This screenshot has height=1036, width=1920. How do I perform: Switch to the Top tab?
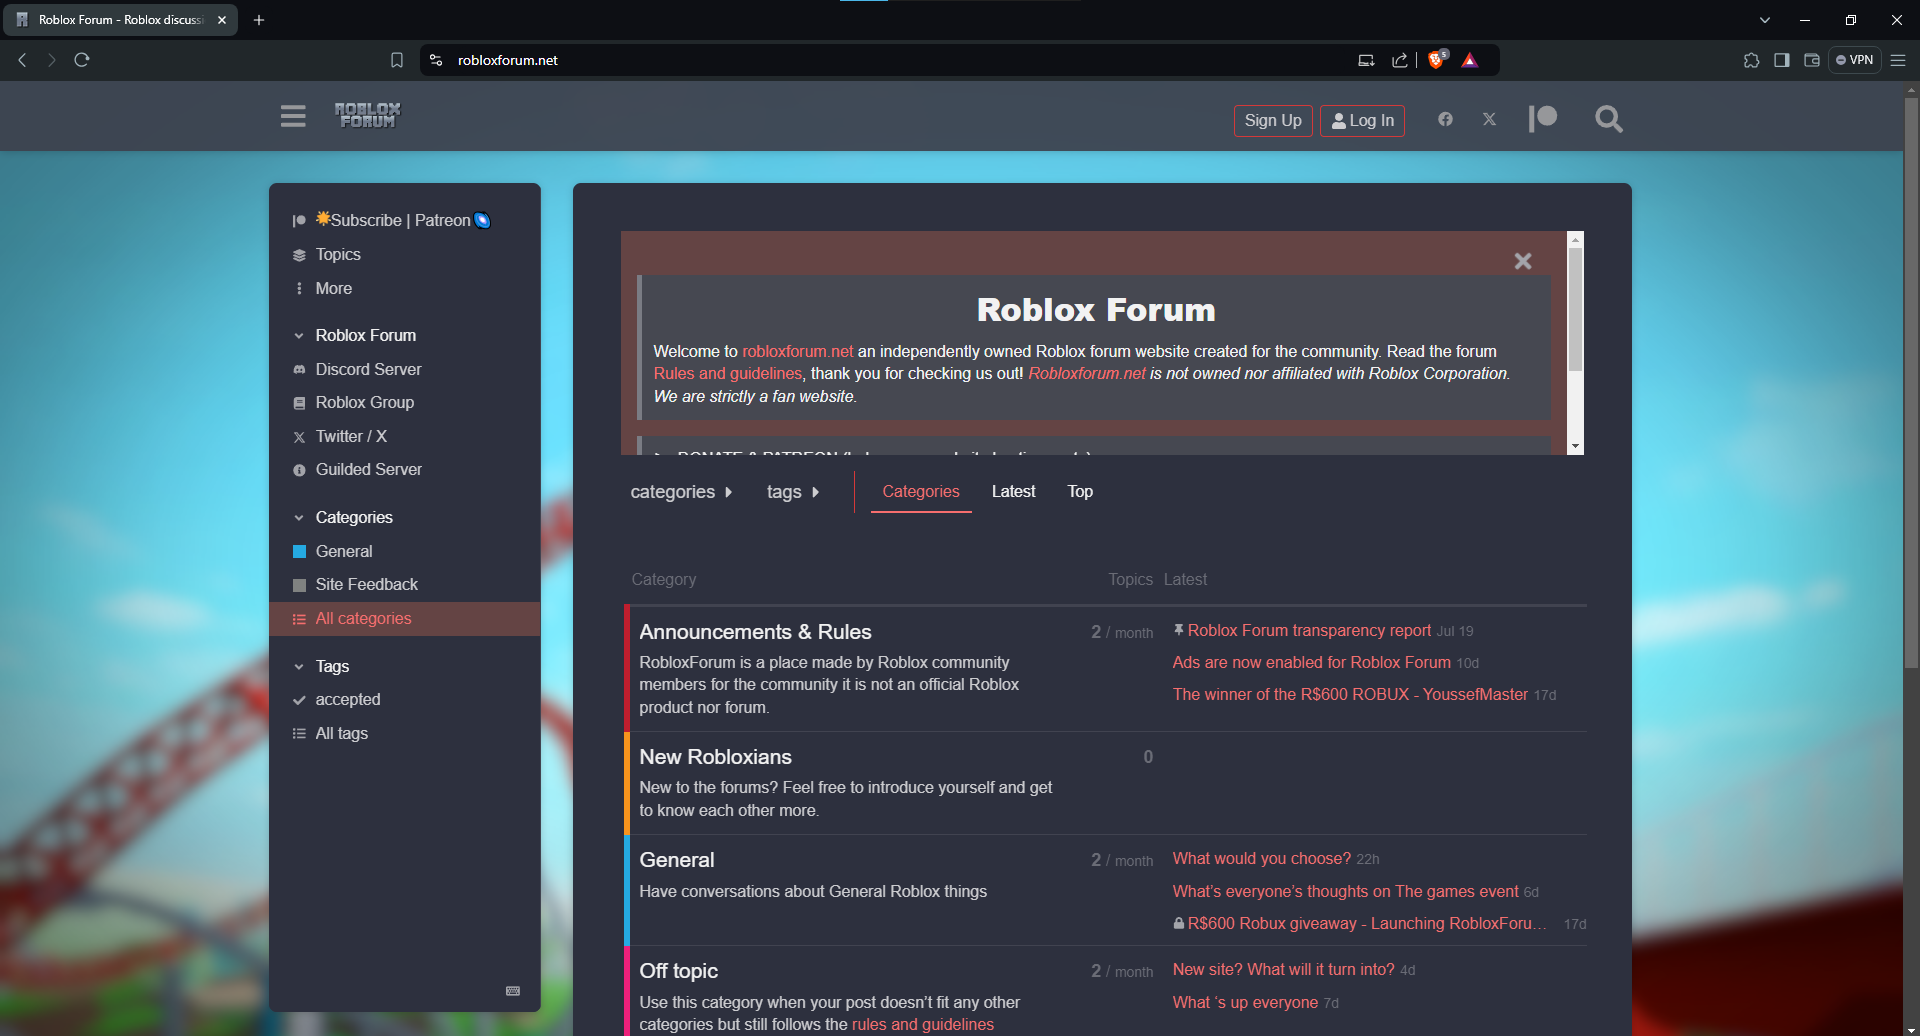pos(1080,492)
